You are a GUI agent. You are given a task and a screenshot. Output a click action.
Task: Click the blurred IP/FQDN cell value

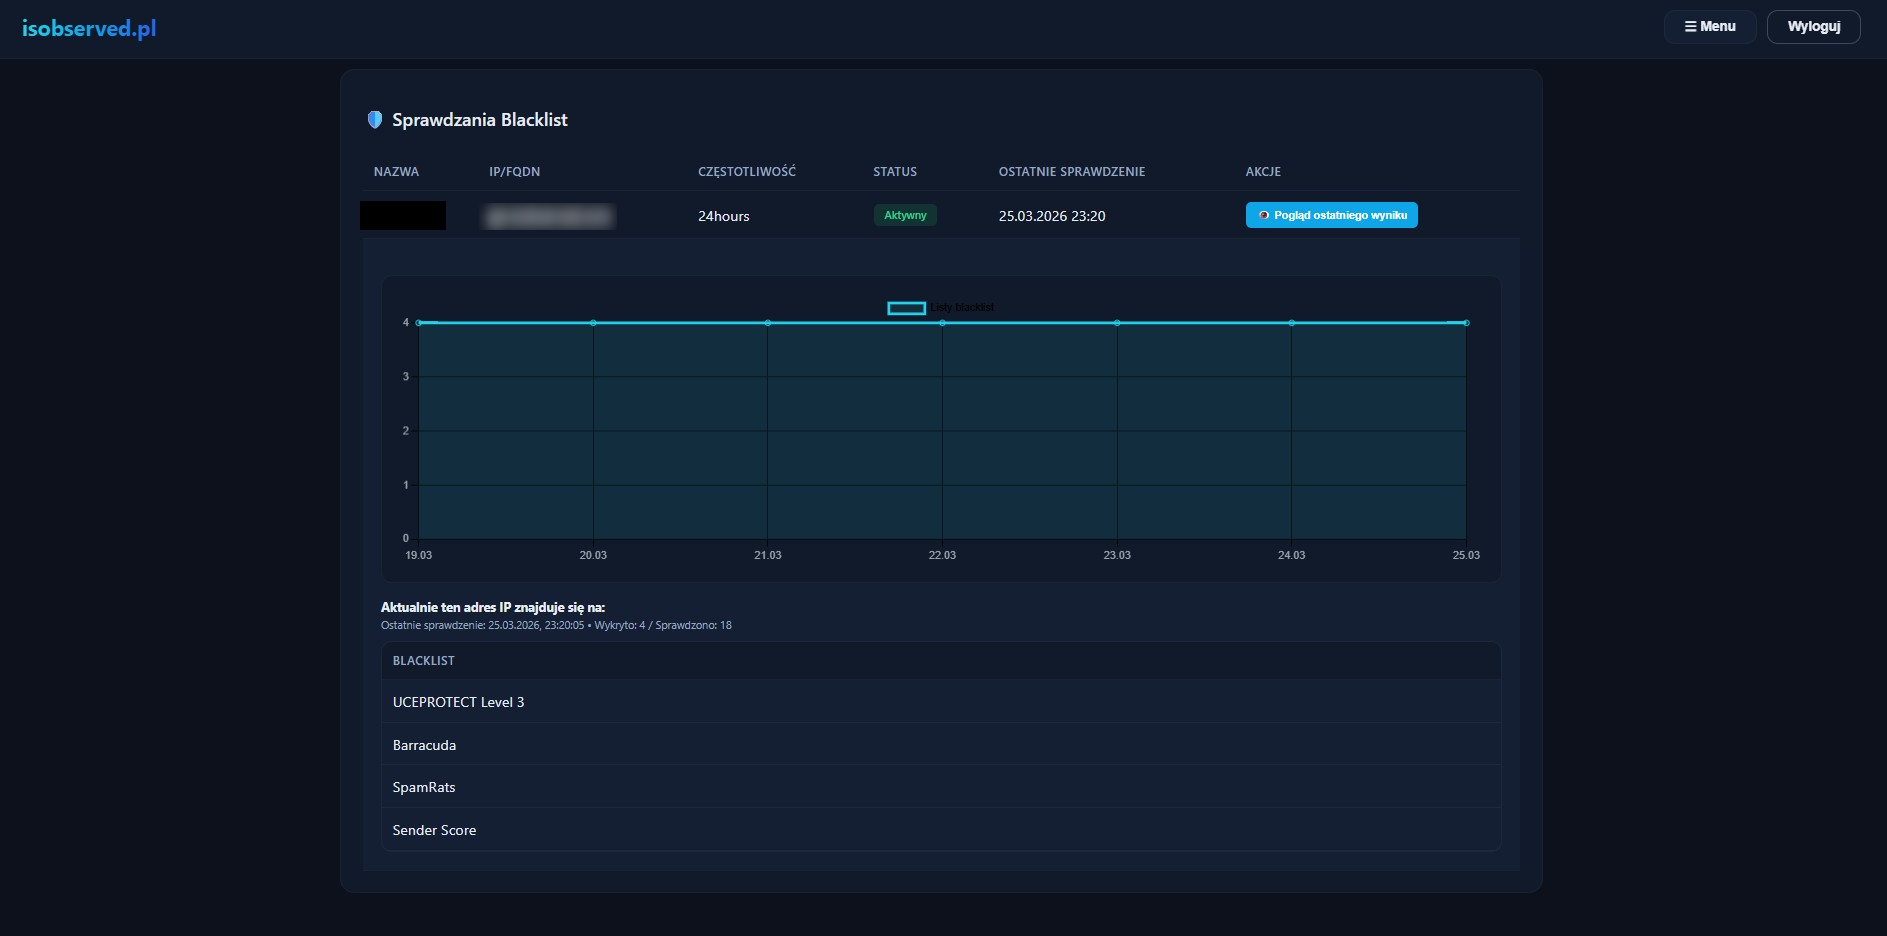click(x=549, y=216)
